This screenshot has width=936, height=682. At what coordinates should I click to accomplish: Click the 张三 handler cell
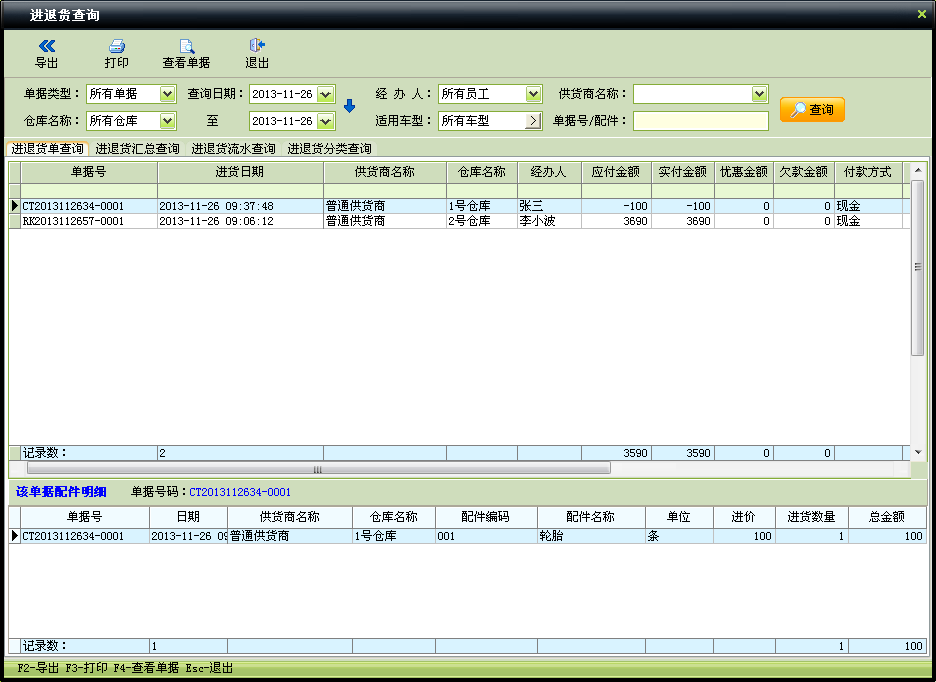coord(549,206)
